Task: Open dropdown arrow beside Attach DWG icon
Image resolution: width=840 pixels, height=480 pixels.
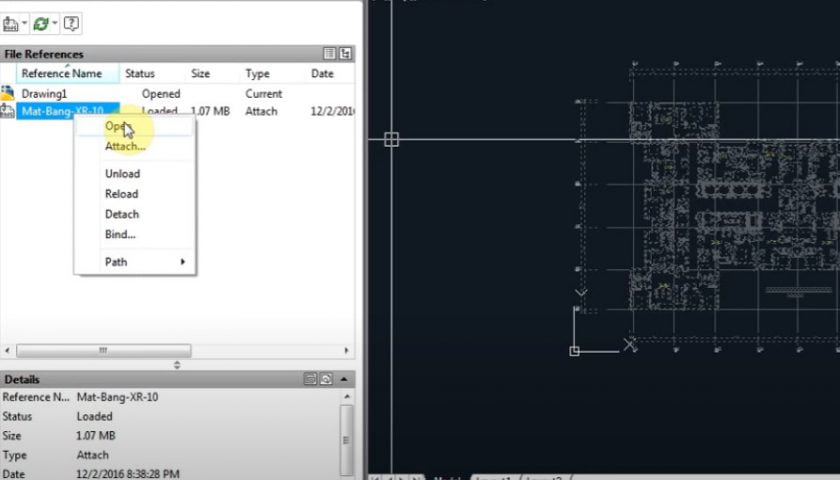Action: click(24, 23)
